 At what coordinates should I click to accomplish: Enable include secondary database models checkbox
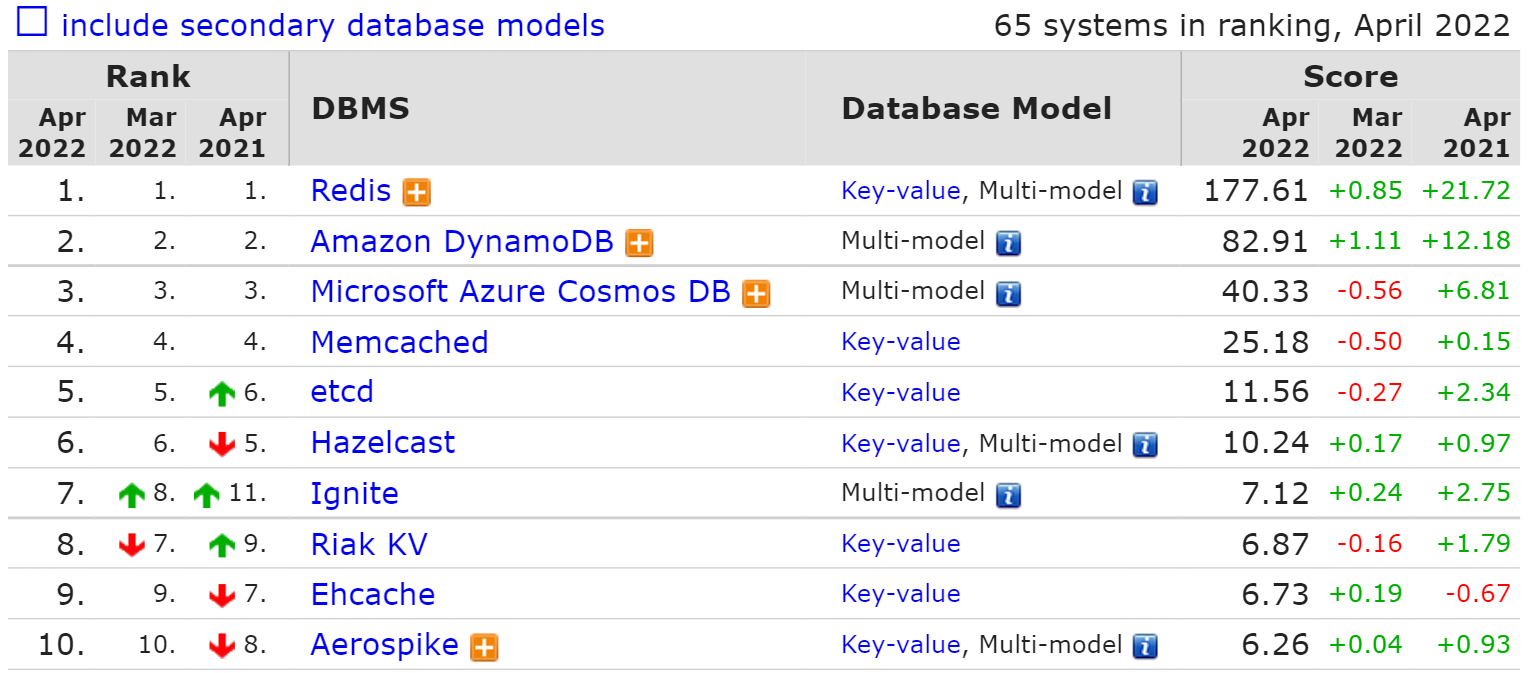(32, 22)
